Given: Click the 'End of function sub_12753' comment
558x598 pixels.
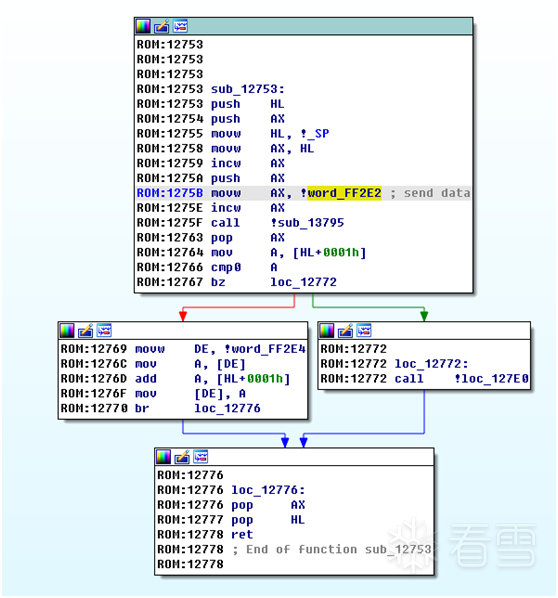Looking at the screenshot, I should click(332, 550).
